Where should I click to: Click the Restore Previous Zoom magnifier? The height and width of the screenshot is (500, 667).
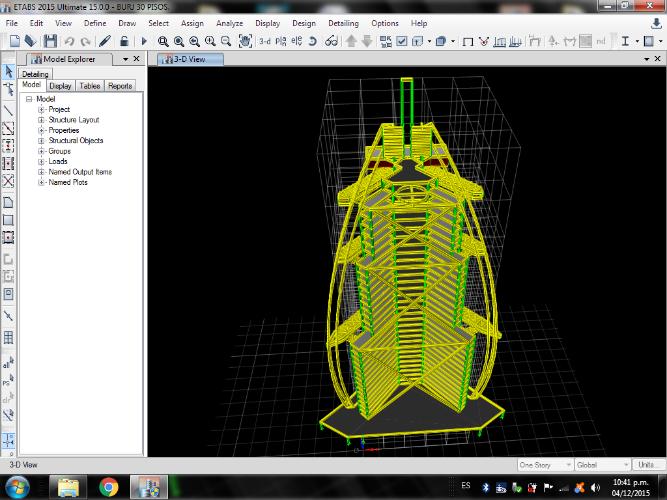(x=194, y=41)
